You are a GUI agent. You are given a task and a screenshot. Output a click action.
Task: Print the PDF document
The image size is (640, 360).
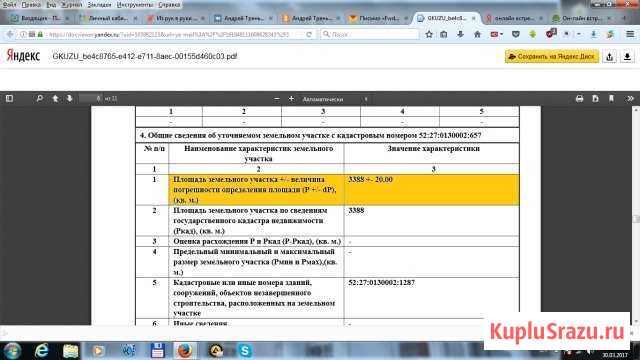(579, 99)
